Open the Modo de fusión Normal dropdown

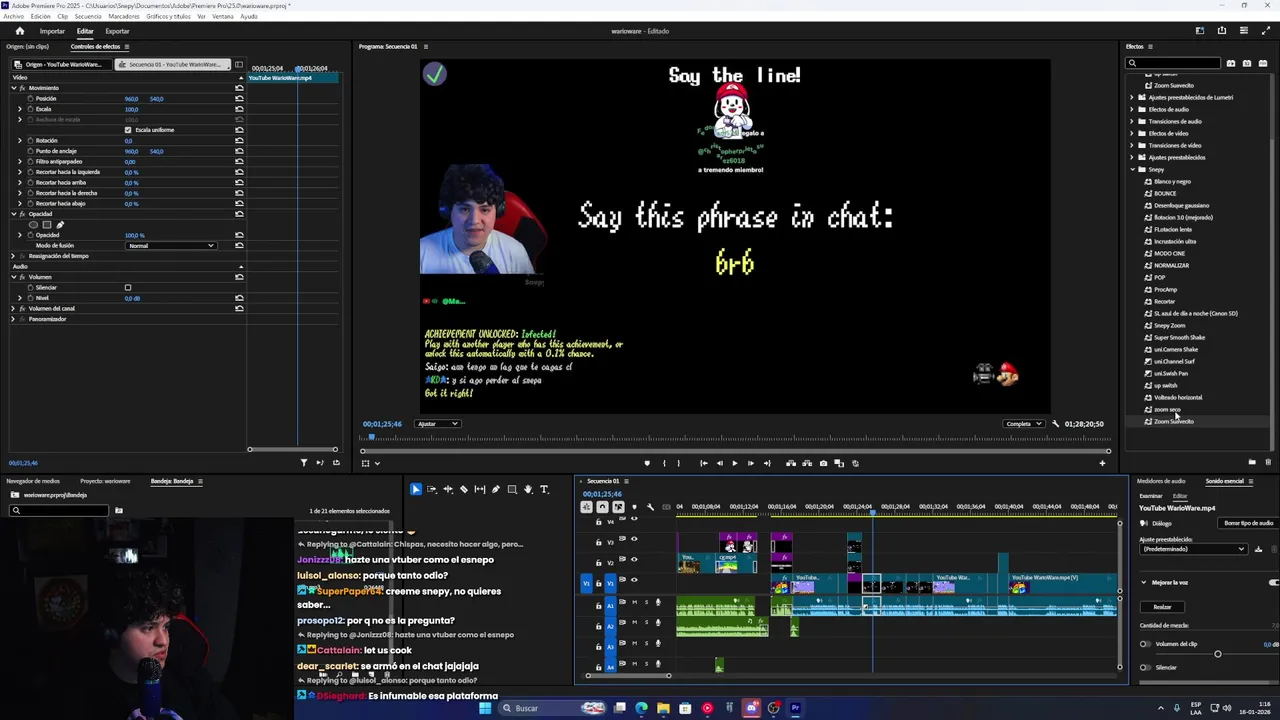tap(171, 245)
